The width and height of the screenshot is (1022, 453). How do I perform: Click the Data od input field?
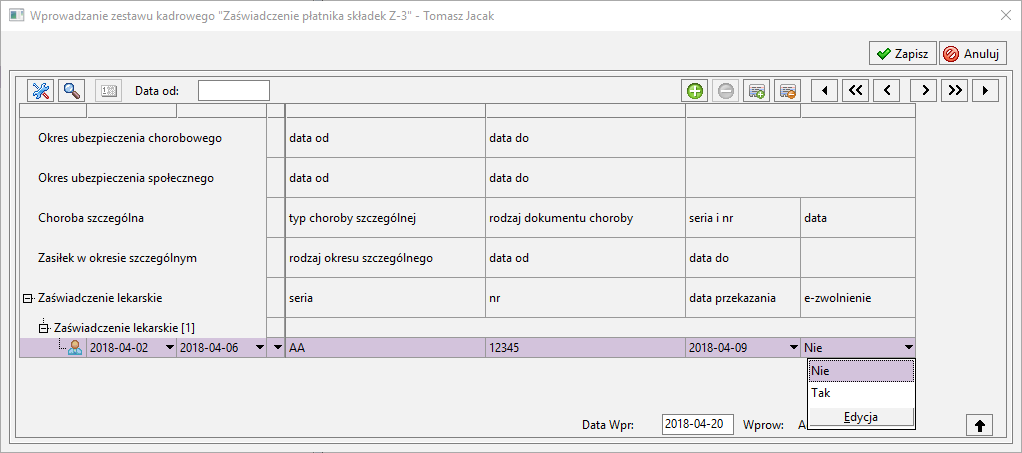(x=234, y=91)
